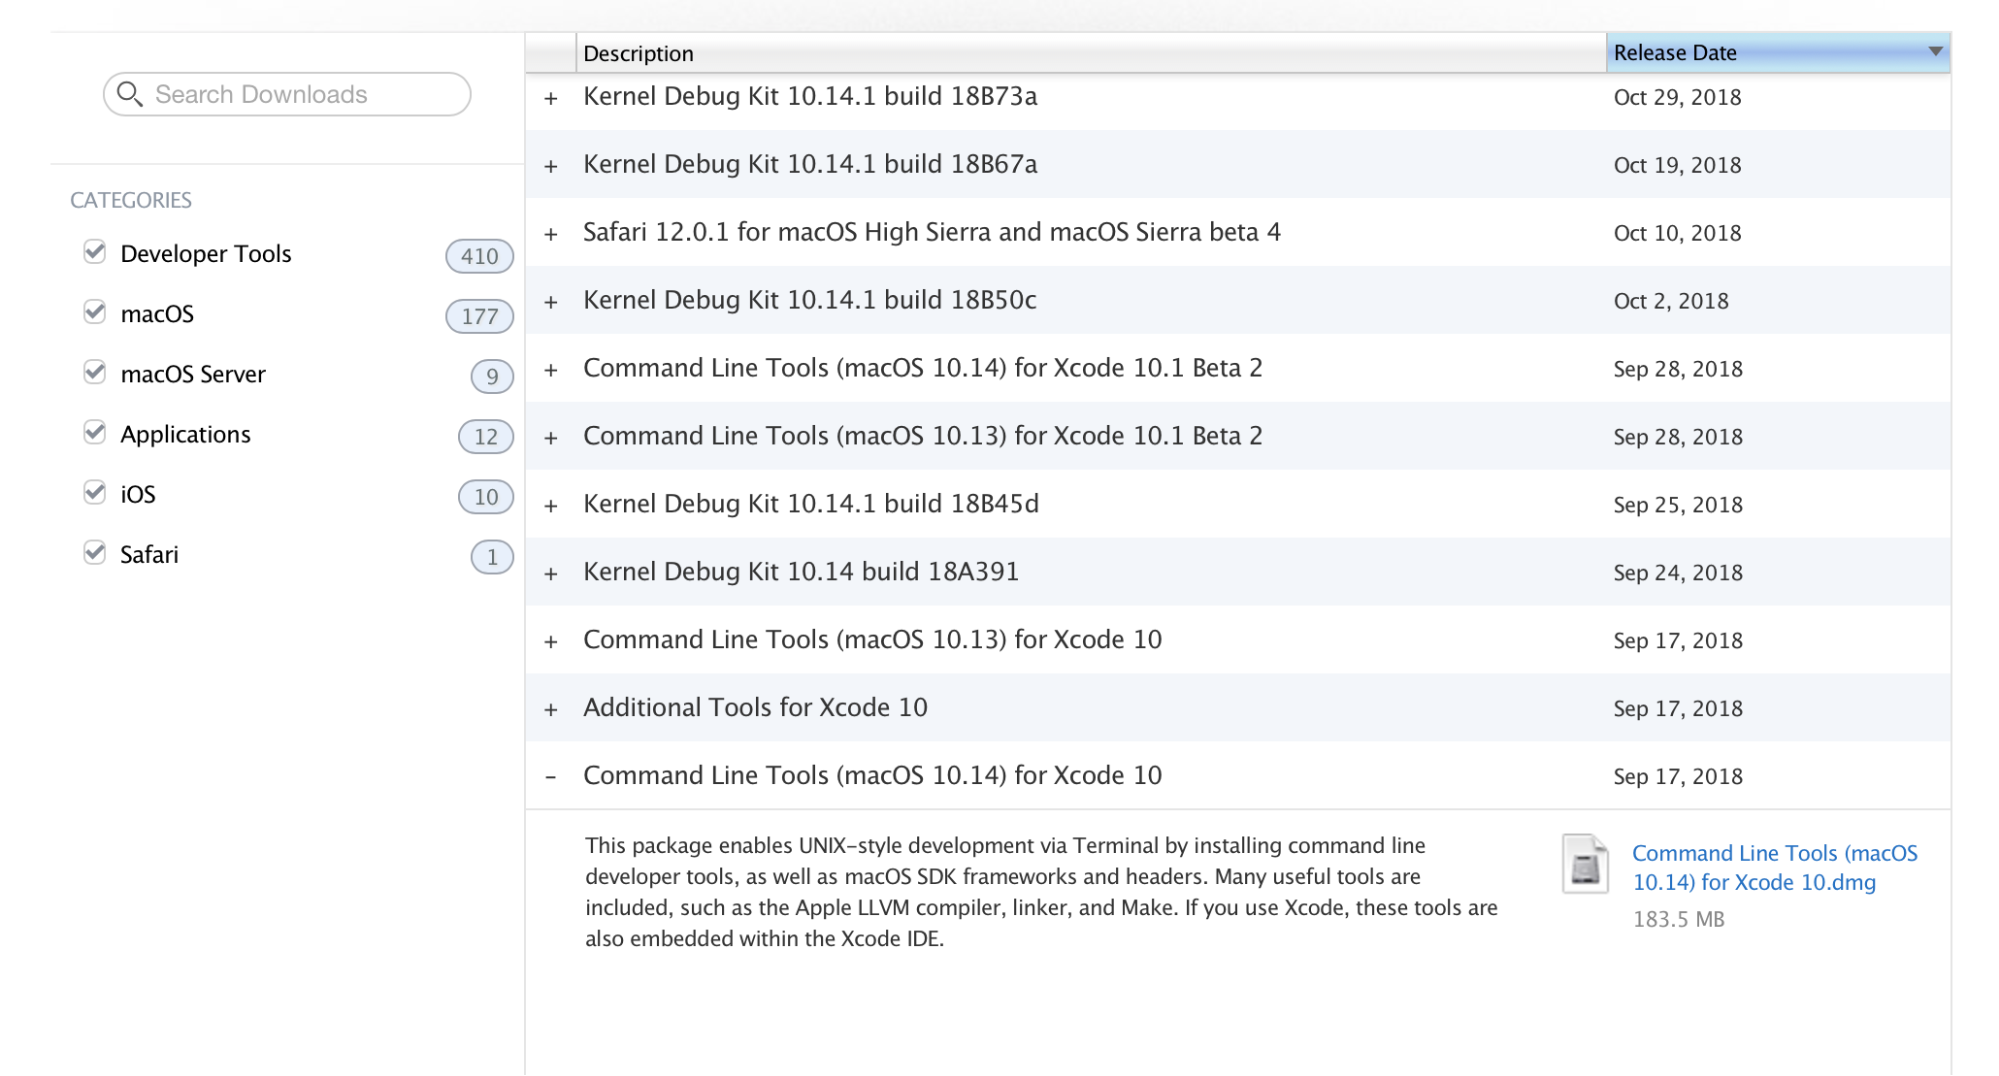Click the 'Oct 29, 2018' release date

click(1677, 97)
